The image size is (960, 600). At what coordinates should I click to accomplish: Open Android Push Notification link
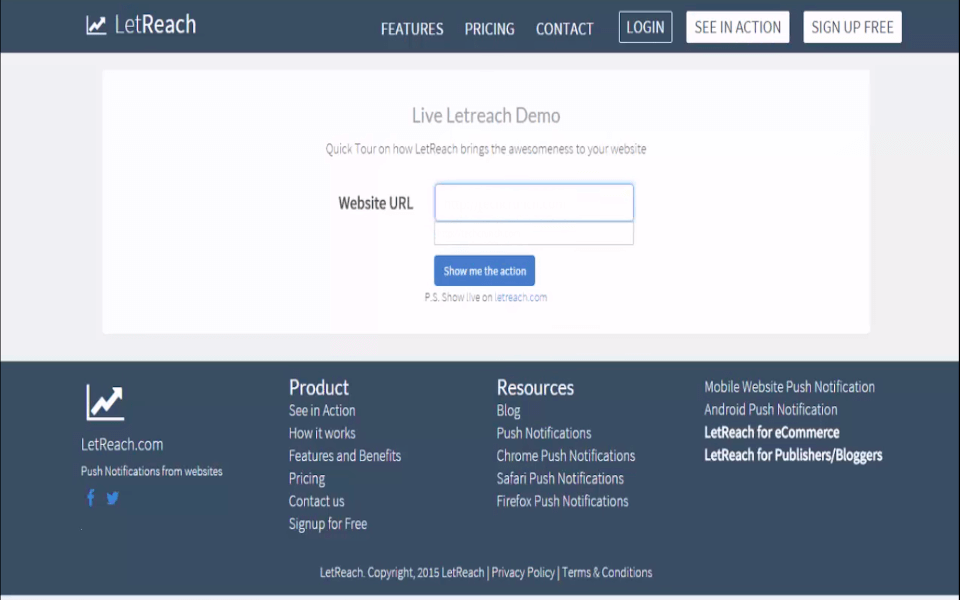coord(771,410)
